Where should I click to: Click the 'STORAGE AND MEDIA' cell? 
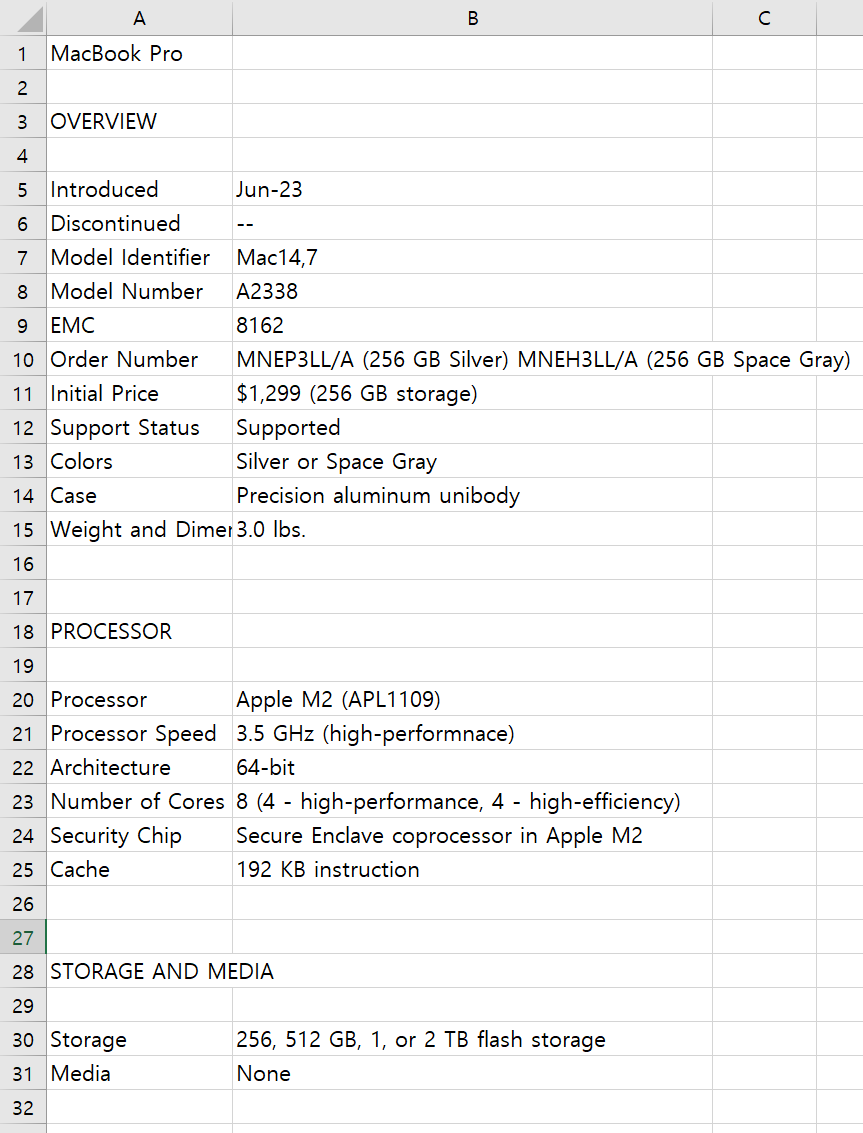click(x=139, y=971)
